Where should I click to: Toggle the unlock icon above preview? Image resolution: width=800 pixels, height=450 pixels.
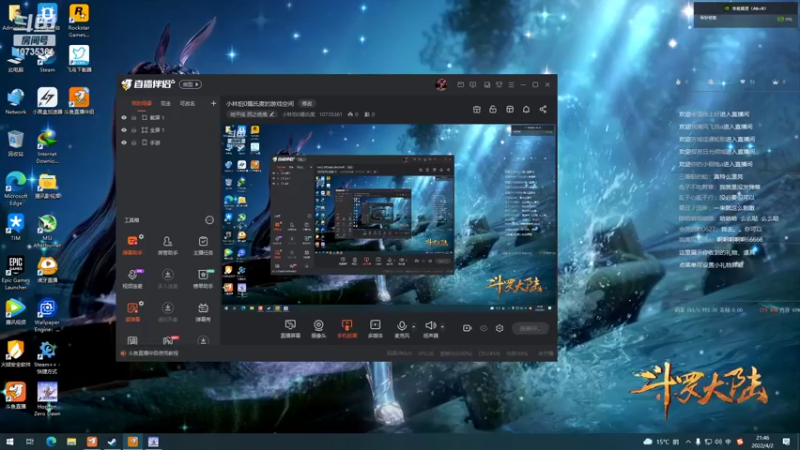point(493,109)
